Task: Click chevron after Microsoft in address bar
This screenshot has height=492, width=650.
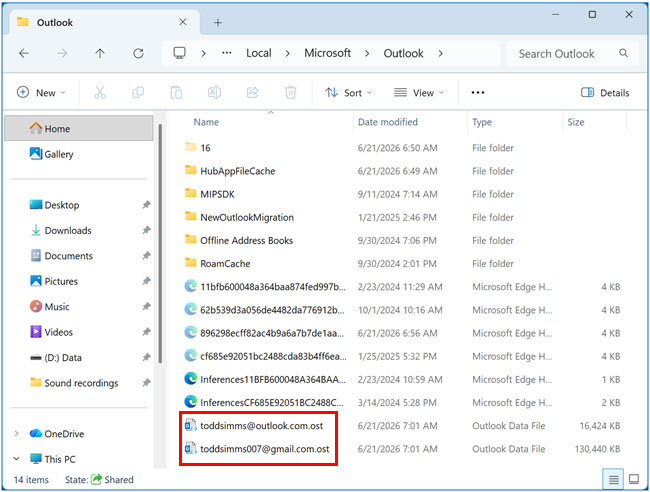Action: pos(367,53)
